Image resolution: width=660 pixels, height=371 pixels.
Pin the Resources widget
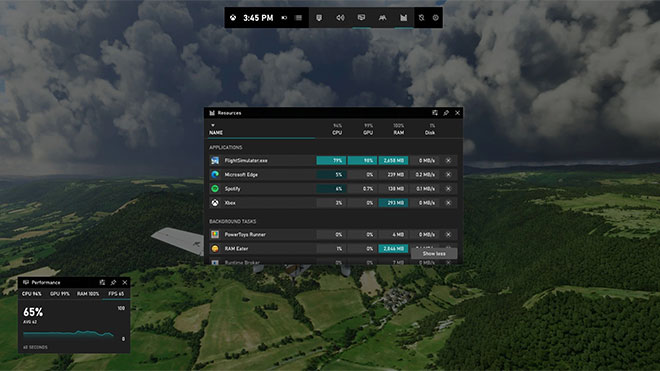[446, 113]
